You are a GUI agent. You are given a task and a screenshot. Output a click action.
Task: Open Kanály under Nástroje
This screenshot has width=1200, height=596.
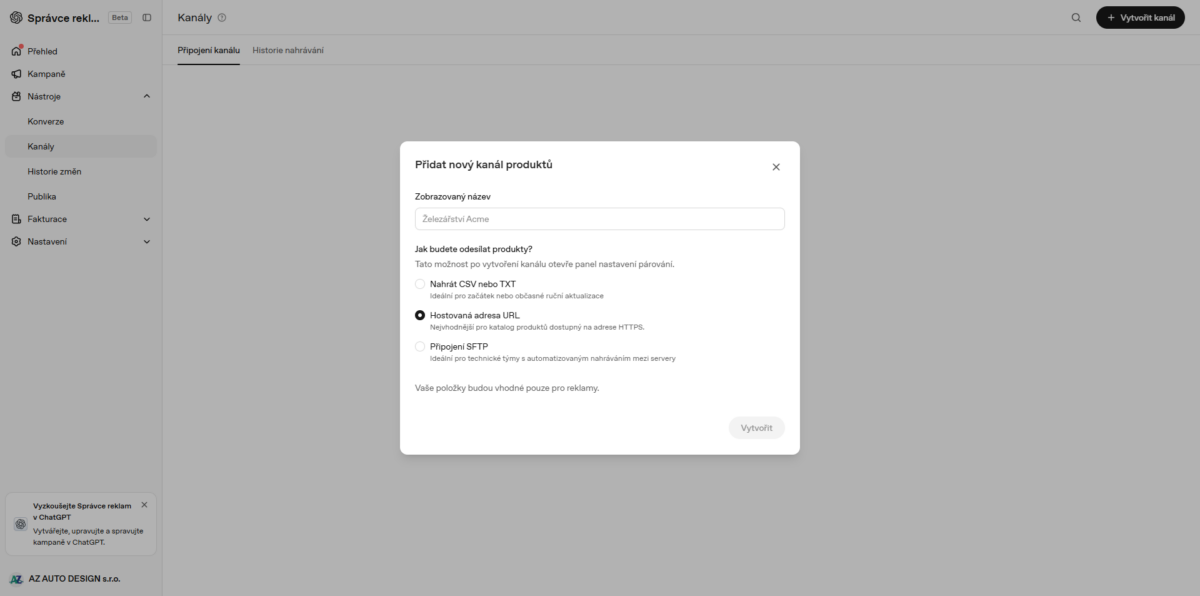(80, 146)
